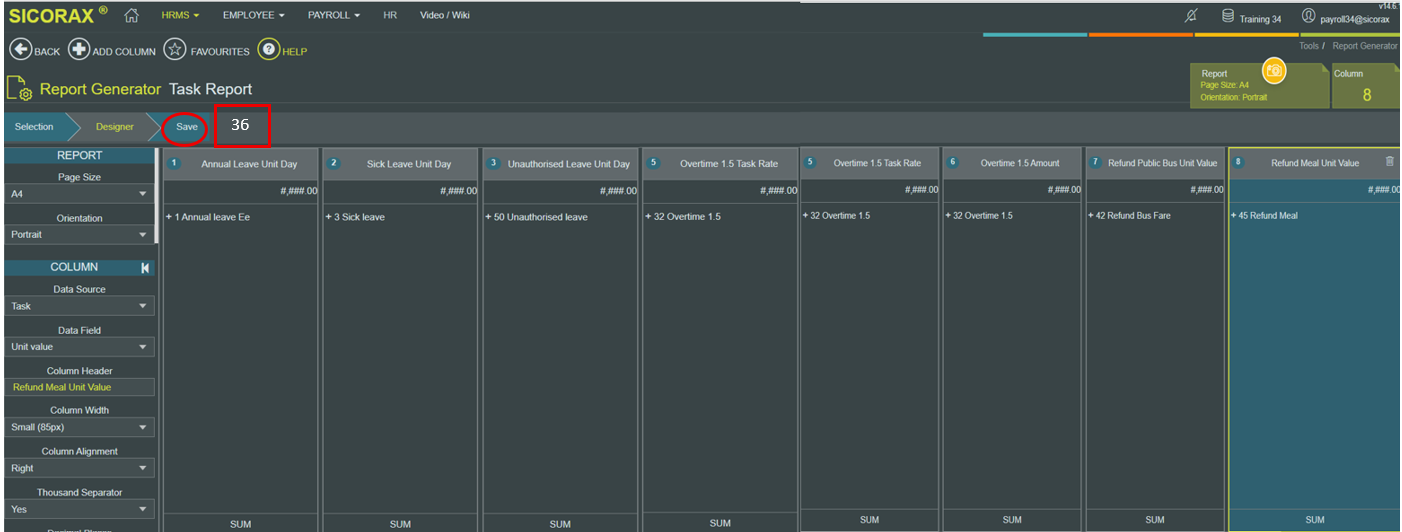Click SUM footer of Refund Meal column
The width and height of the screenshot is (1402, 532).
(1314, 520)
